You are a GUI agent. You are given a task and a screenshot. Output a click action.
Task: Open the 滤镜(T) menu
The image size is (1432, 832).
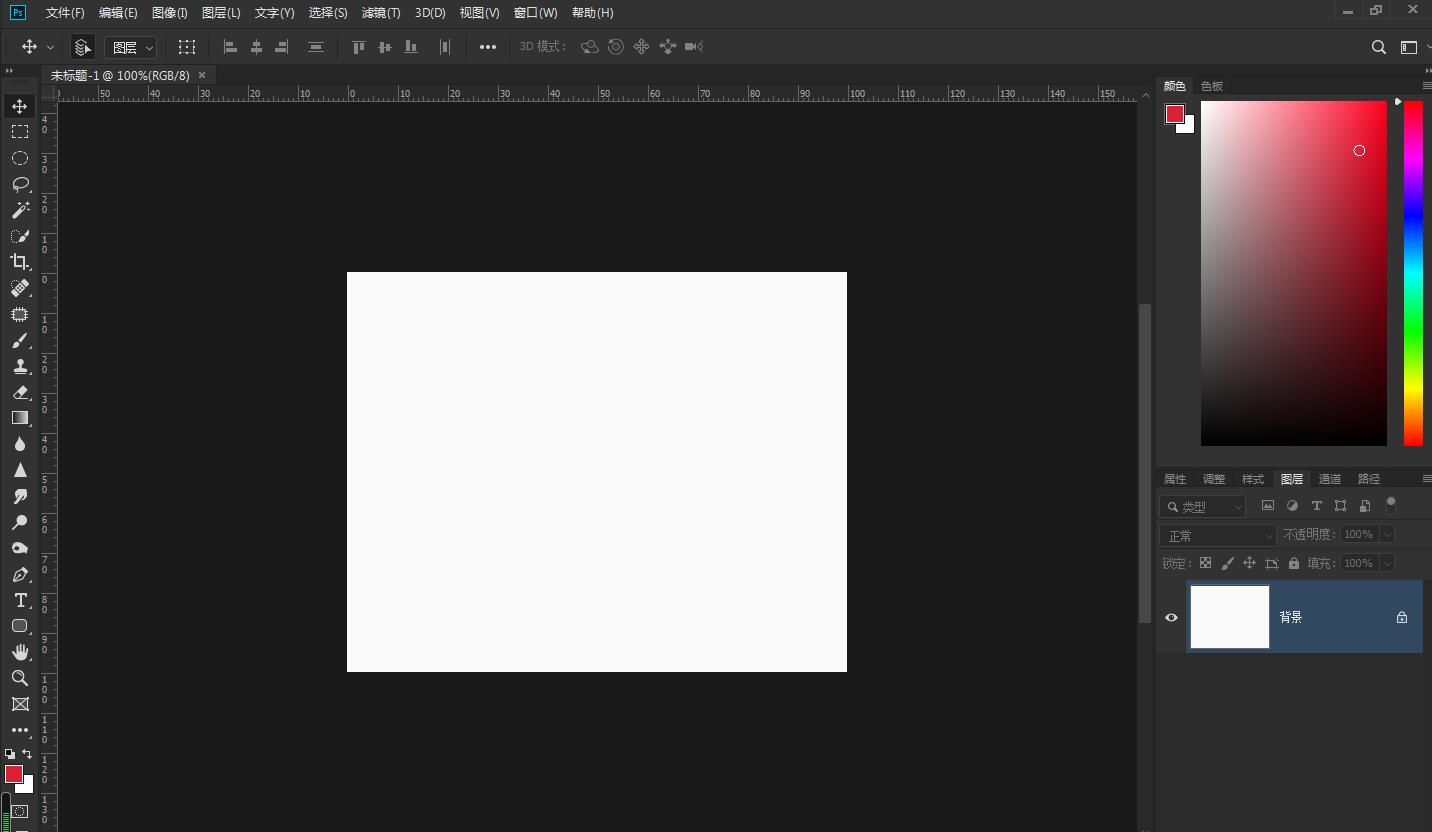tap(381, 13)
